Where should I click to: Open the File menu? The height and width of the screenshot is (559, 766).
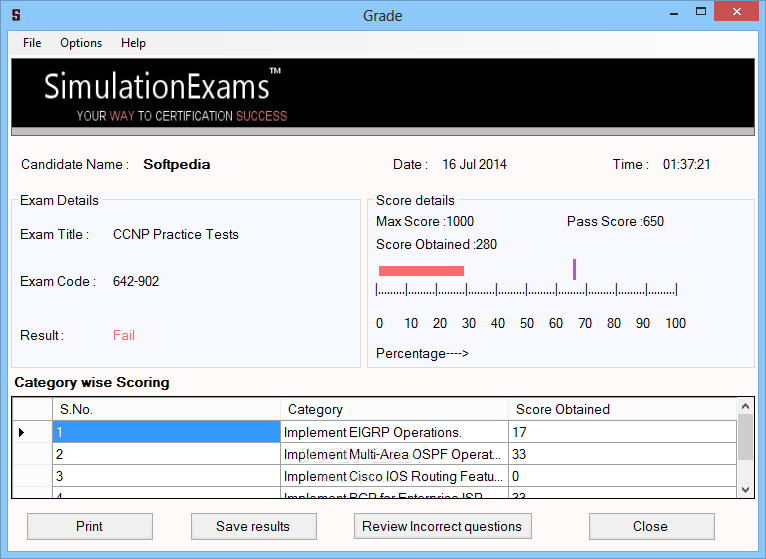[32, 43]
